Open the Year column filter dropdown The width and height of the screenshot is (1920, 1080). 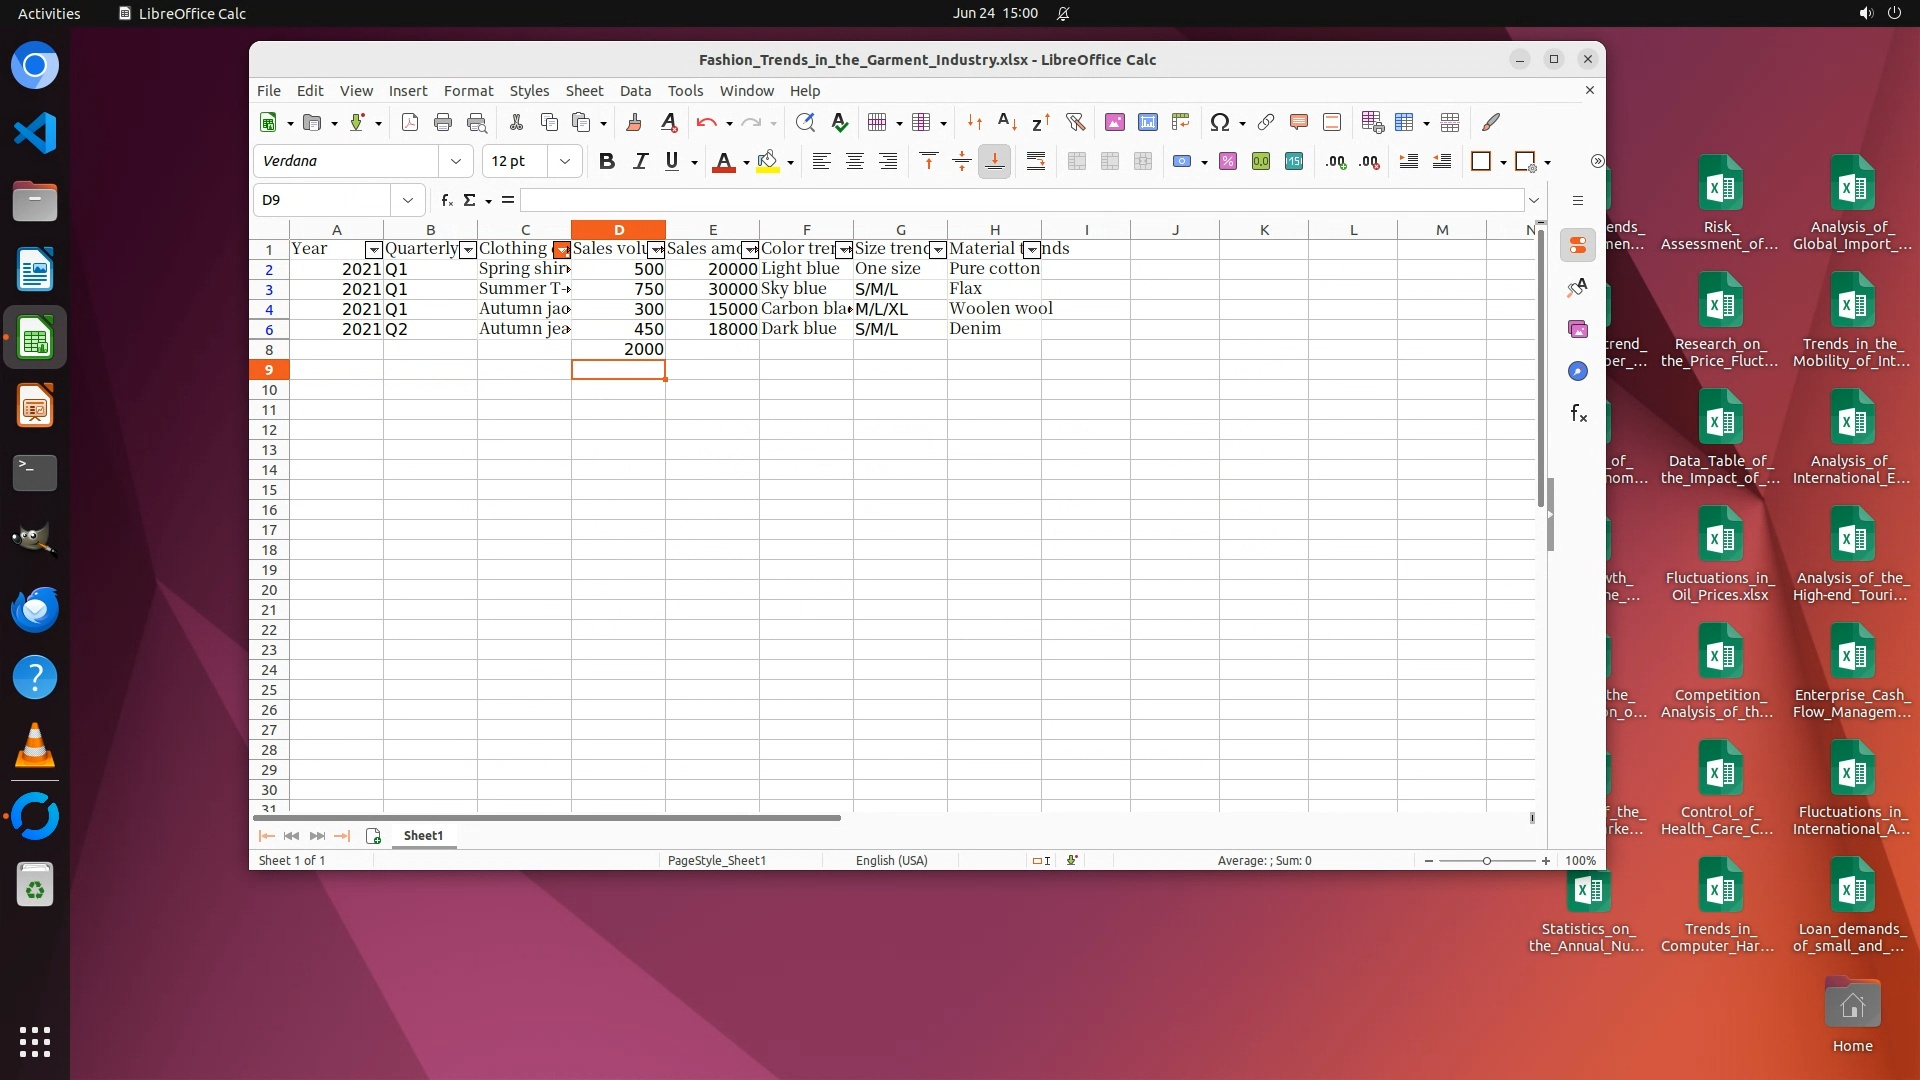click(373, 250)
